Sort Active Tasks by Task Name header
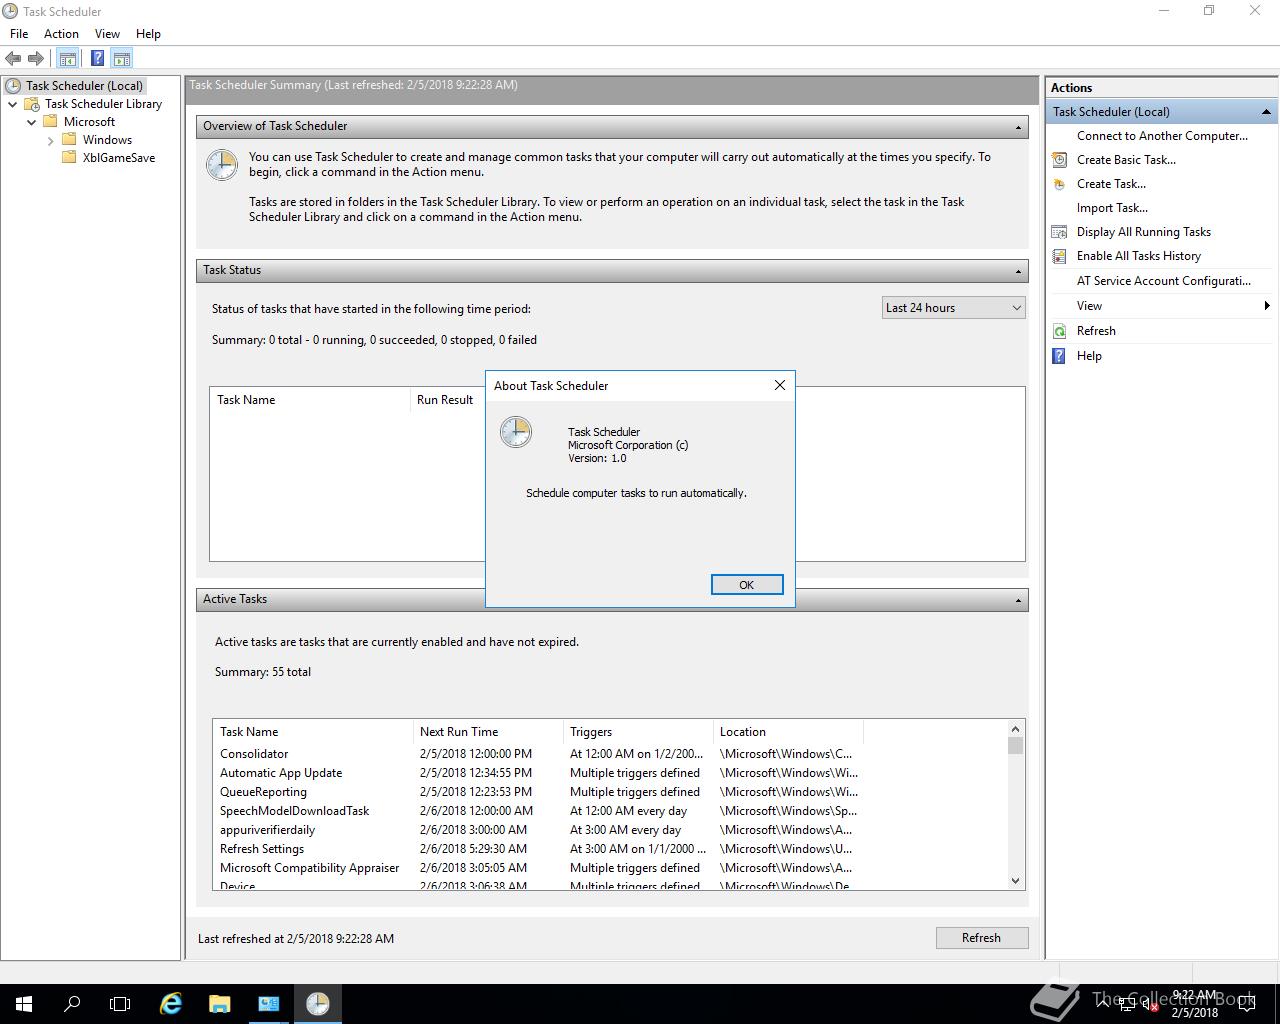1280x1024 pixels. coord(313,732)
